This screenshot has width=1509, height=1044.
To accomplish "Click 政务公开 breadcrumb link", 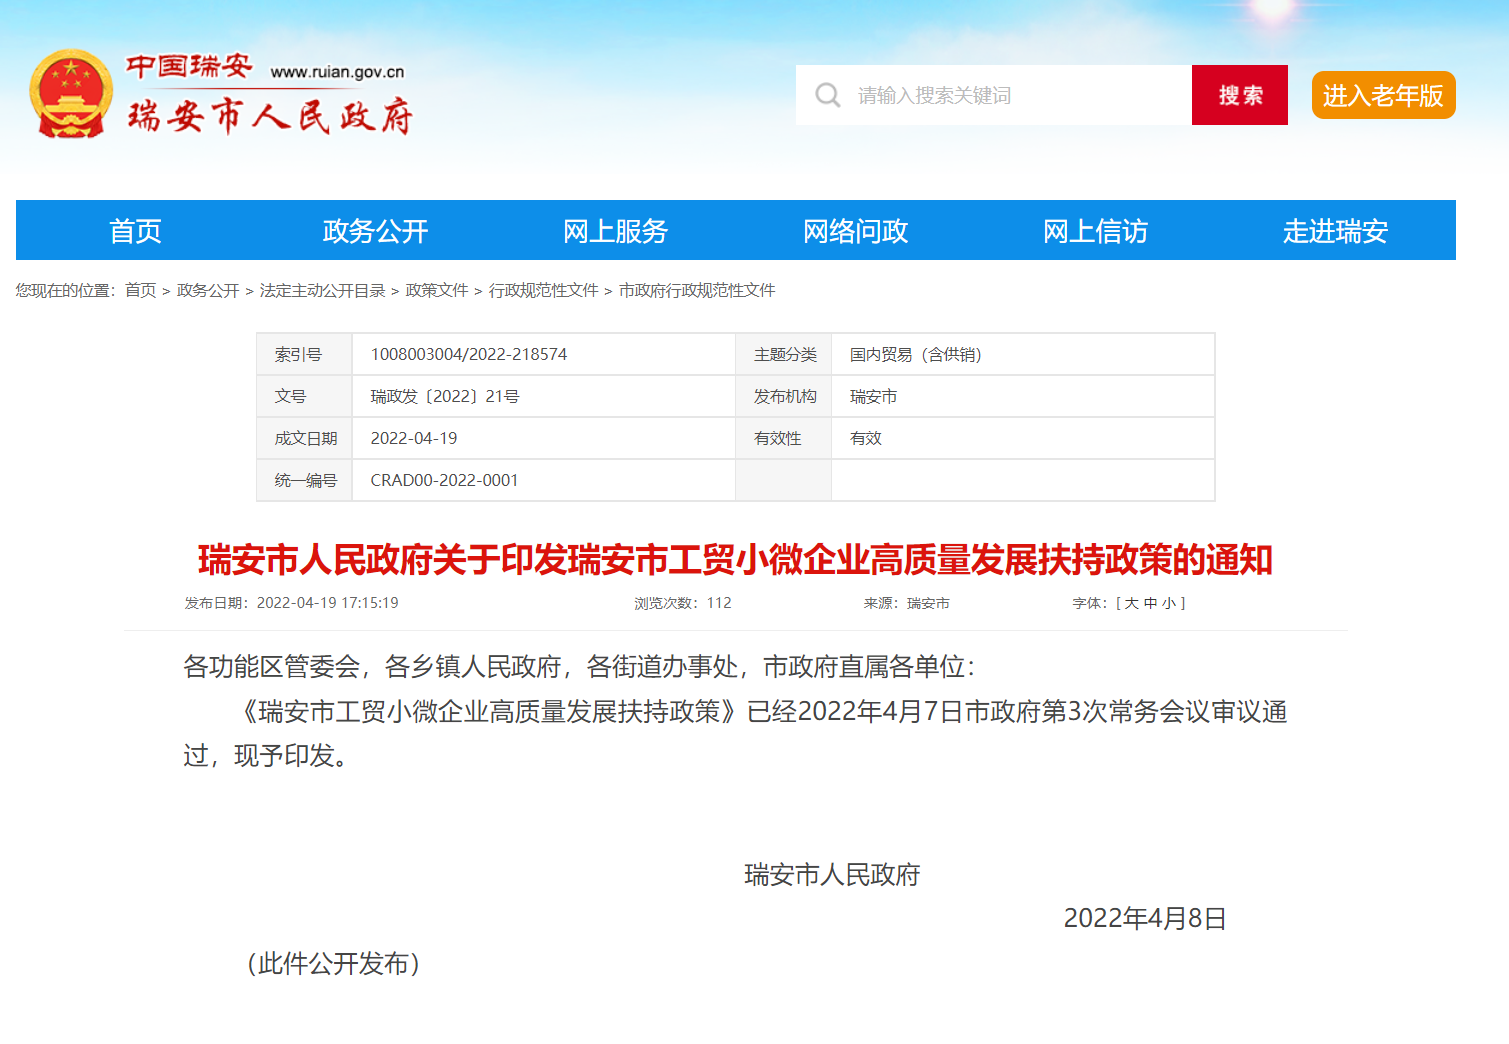I will coord(208,290).
